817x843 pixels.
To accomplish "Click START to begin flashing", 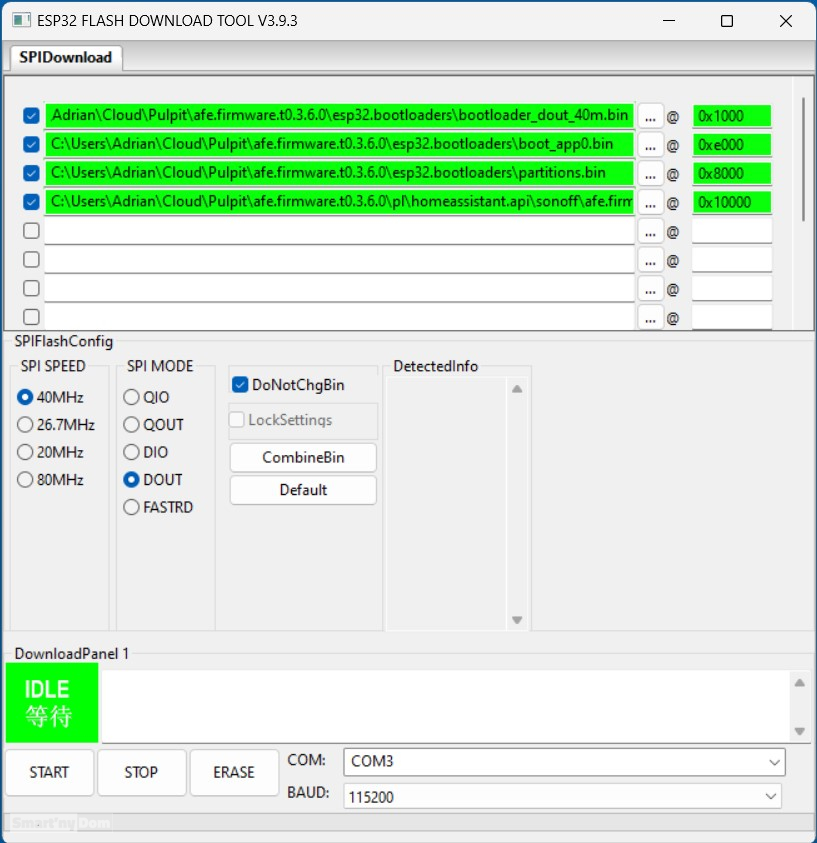I will [49, 772].
